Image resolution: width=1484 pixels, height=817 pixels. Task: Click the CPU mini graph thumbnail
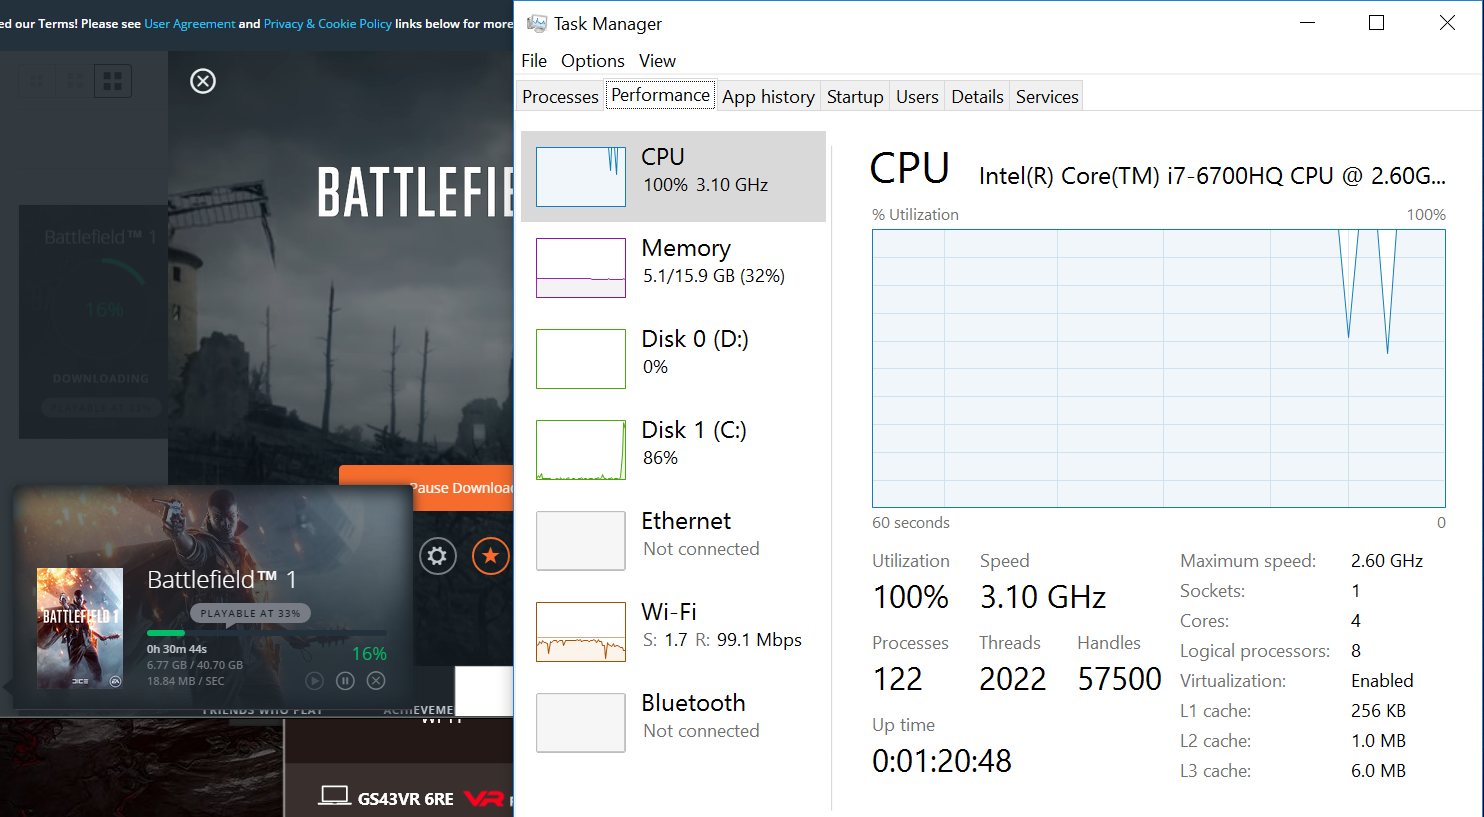click(x=581, y=177)
